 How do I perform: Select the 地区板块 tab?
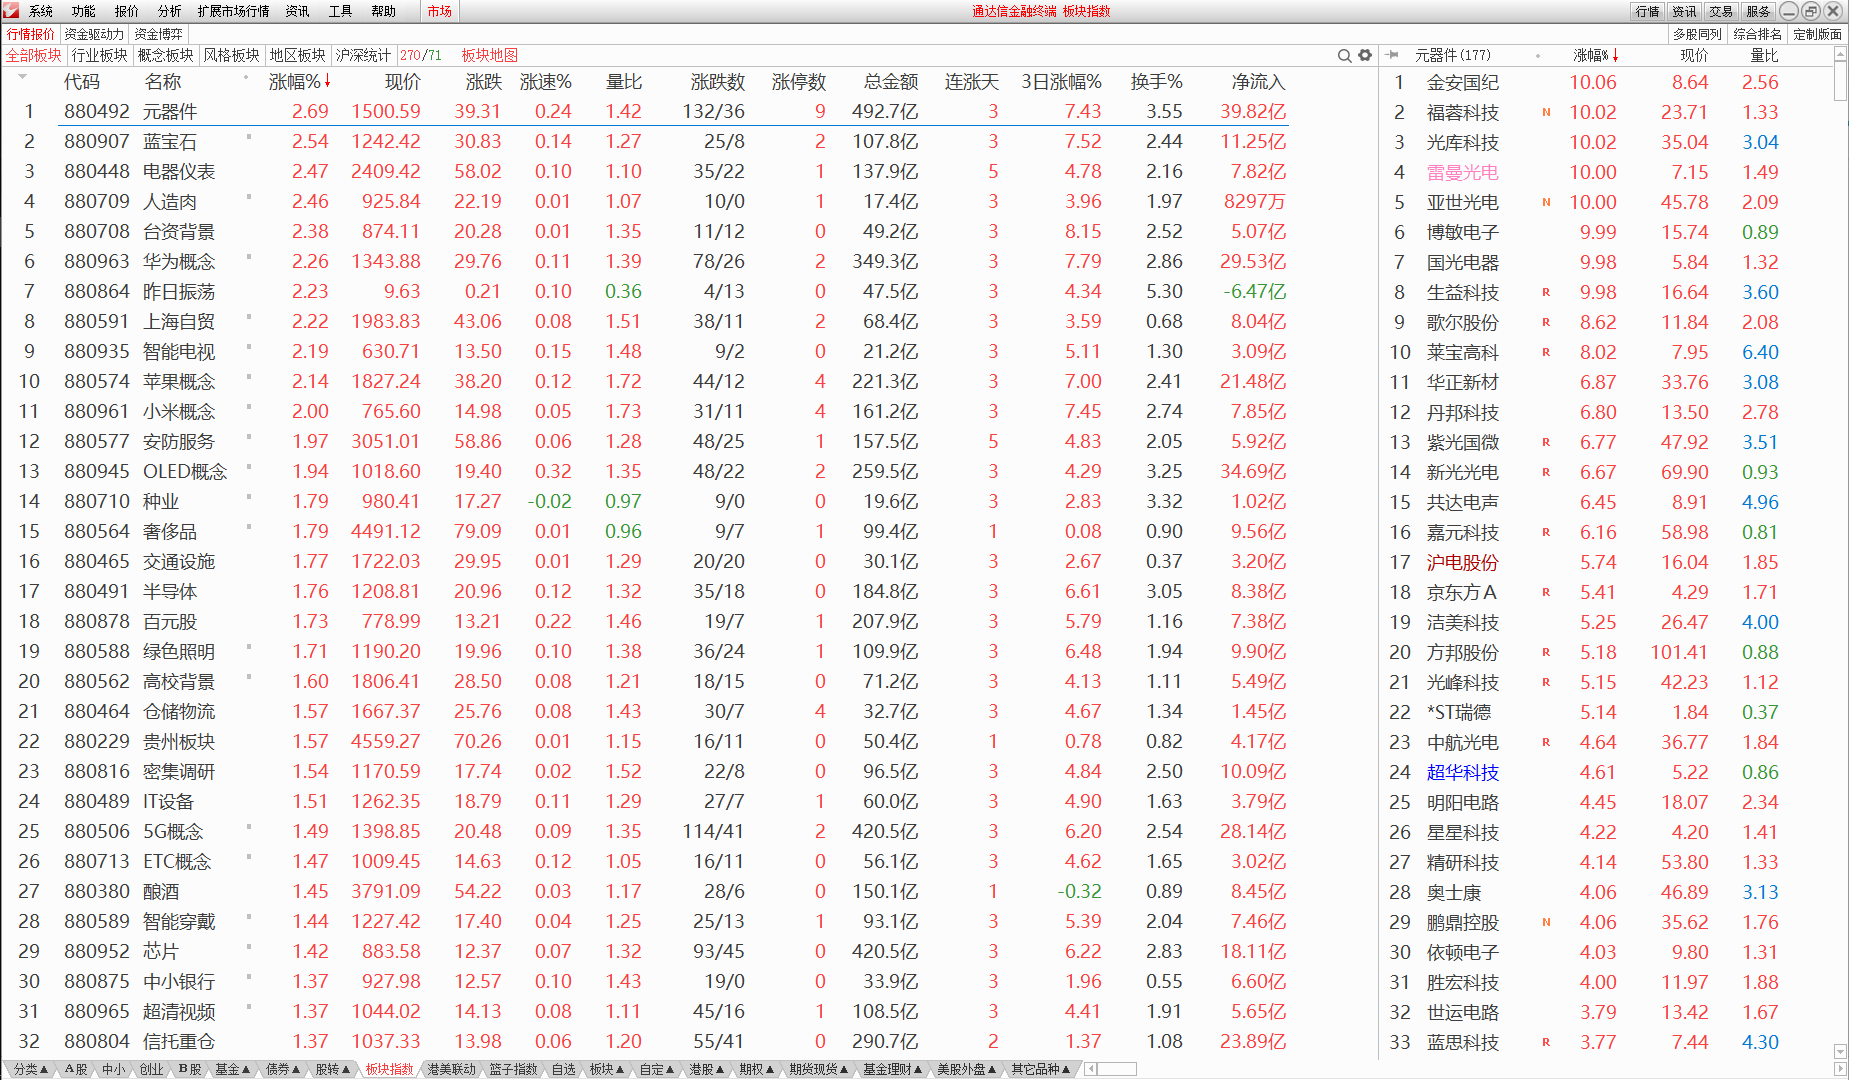coord(298,55)
